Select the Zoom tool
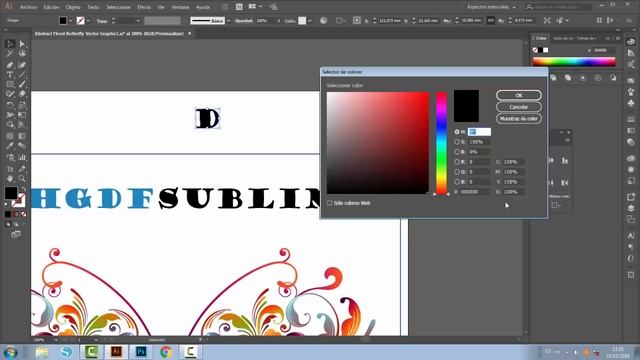This screenshot has height=360, width=640. (x=22, y=178)
